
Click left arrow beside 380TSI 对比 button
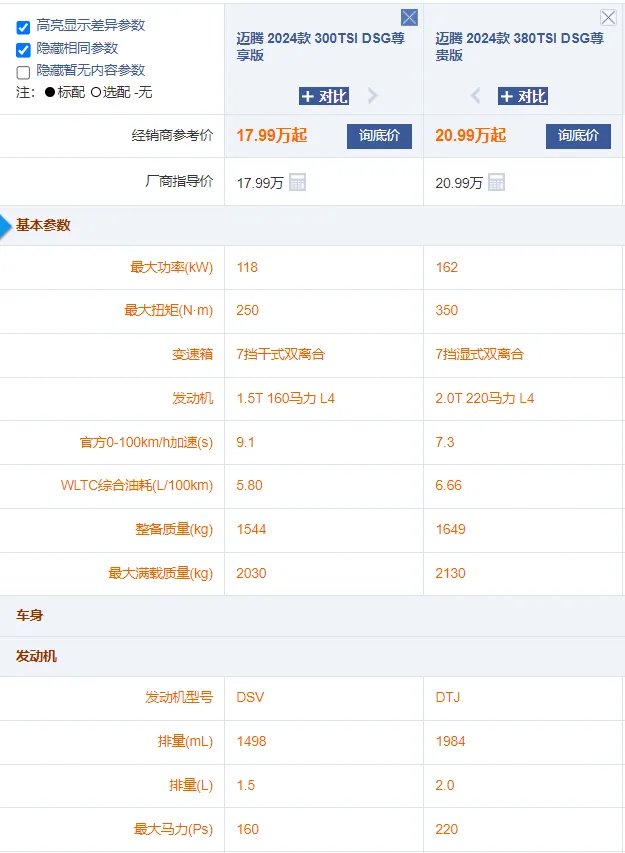coord(475,96)
